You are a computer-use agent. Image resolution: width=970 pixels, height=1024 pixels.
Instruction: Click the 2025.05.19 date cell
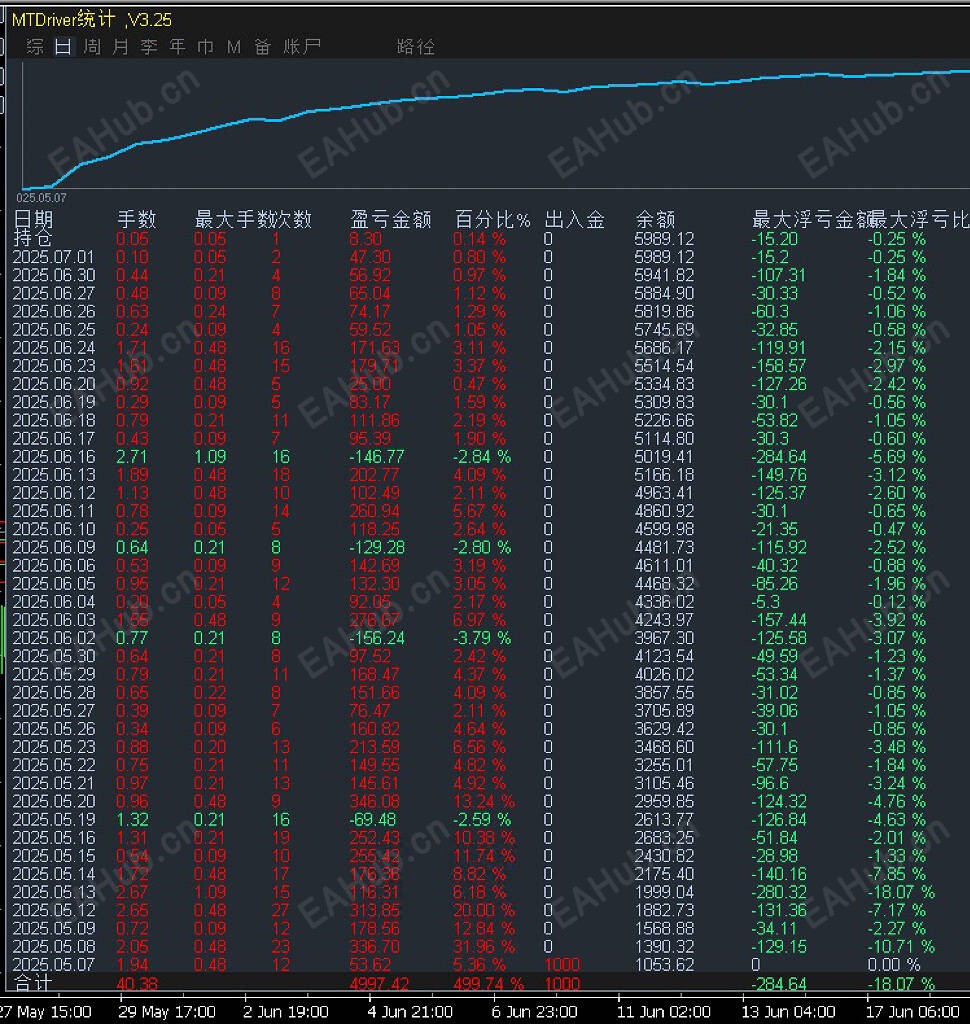(54, 820)
